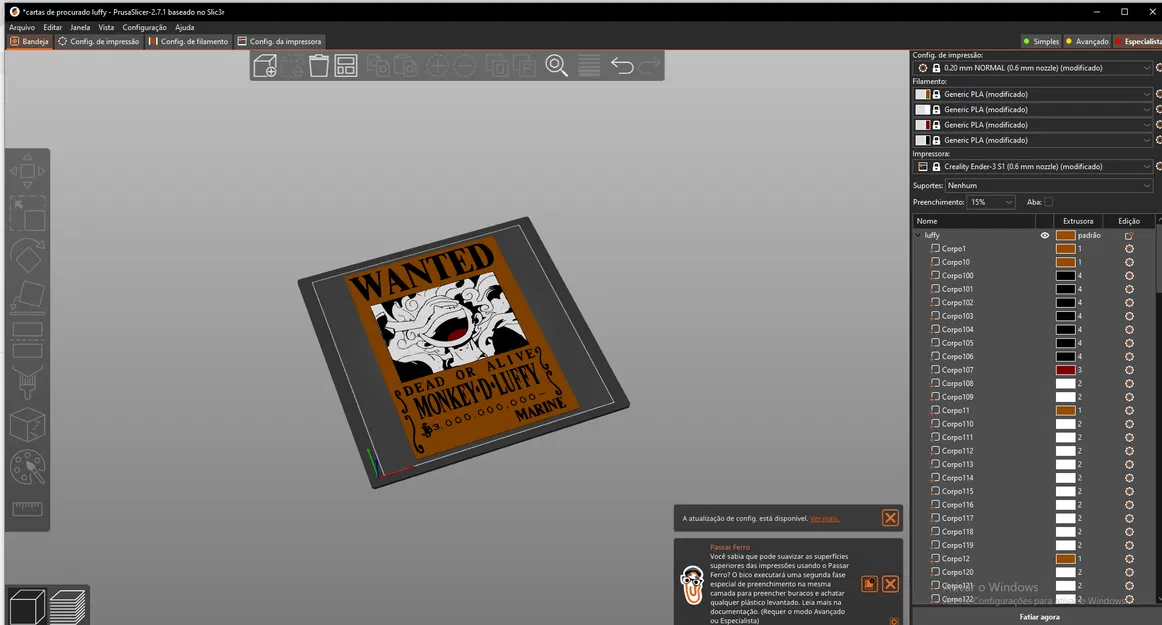Click the Split to parts icon
This screenshot has width=1162, height=625.
(524, 66)
